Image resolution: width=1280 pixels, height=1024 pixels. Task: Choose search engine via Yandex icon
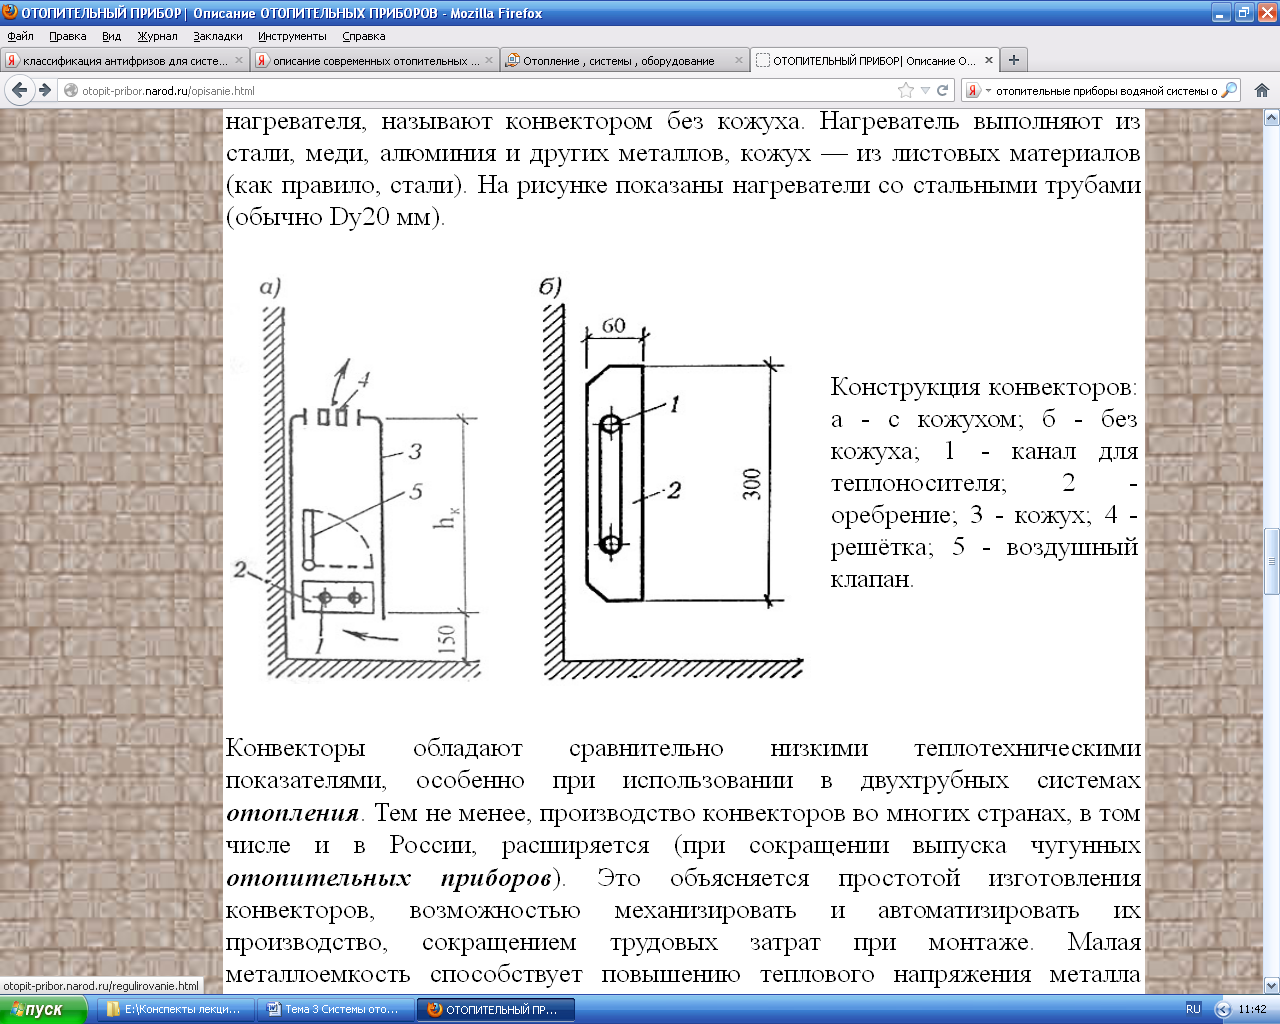(x=972, y=90)
